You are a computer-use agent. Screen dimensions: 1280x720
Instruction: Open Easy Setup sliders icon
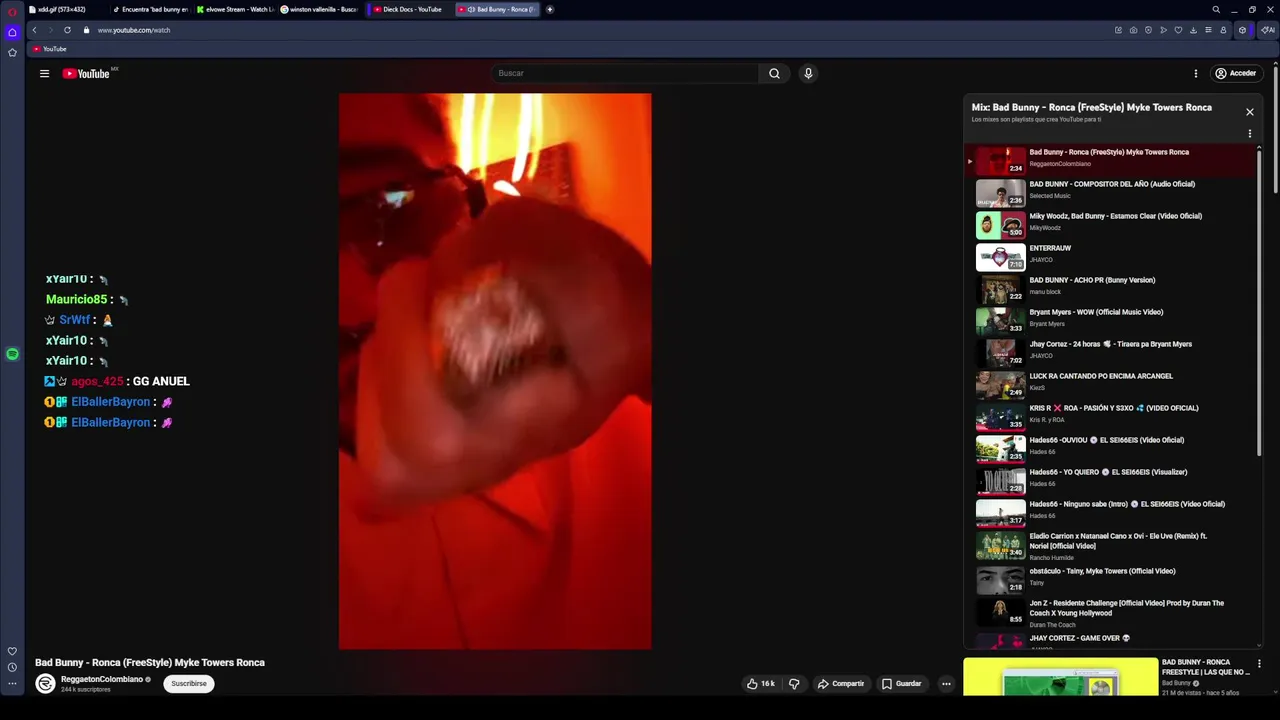pyautogui.click(x=1208, y=30)
